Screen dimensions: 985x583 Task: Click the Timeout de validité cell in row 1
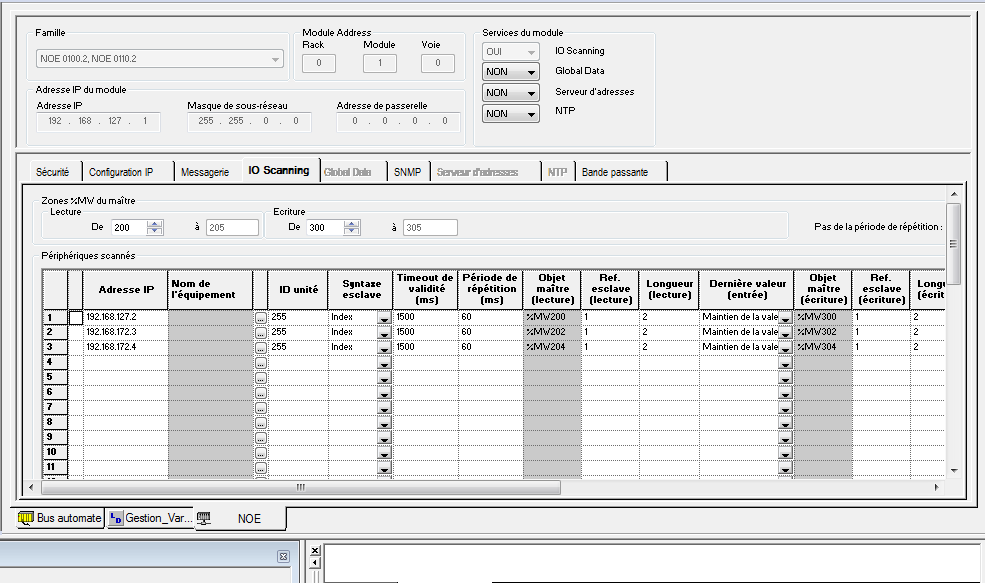pos(425,317)
